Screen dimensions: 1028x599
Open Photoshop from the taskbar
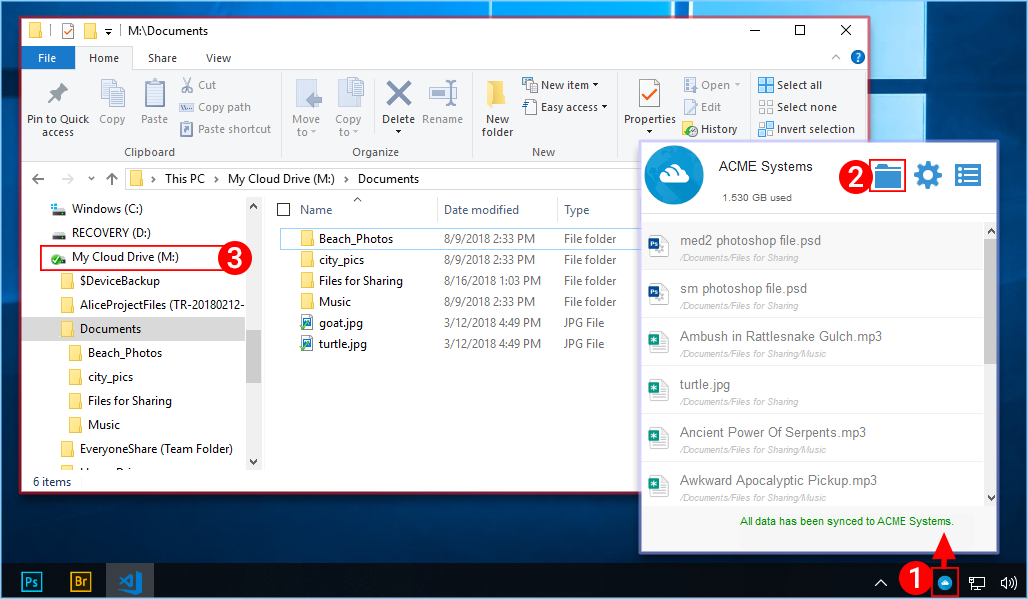(x=31, y=581)
